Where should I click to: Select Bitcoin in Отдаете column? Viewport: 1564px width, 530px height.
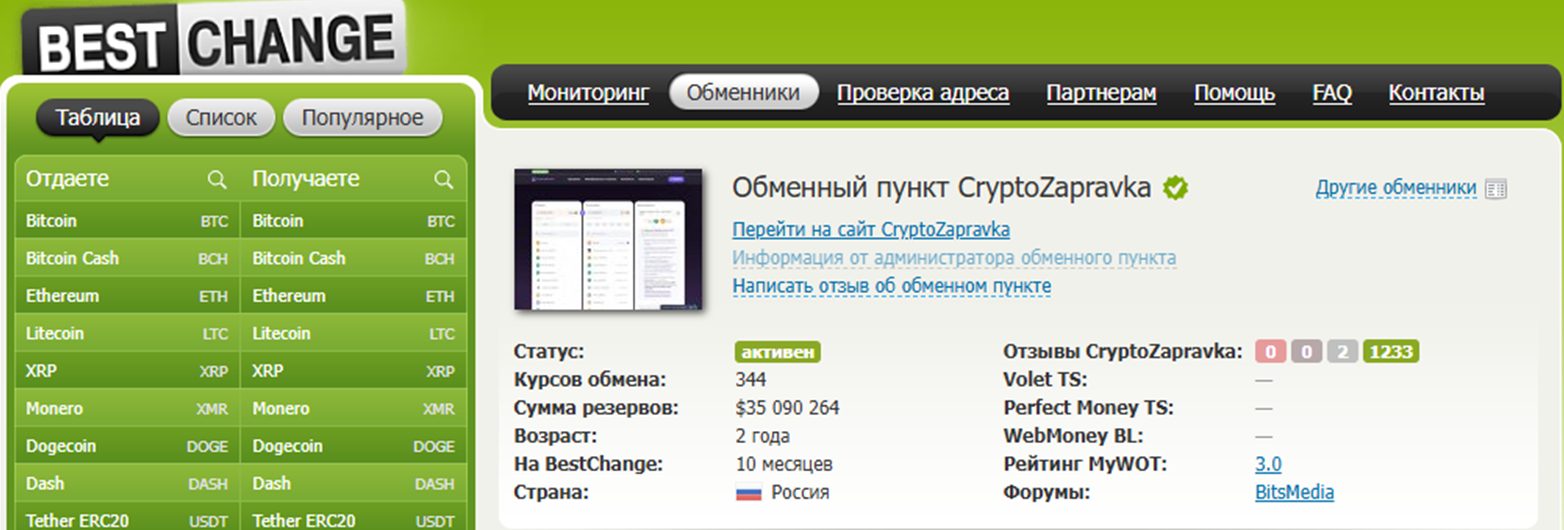click(127, 221)
